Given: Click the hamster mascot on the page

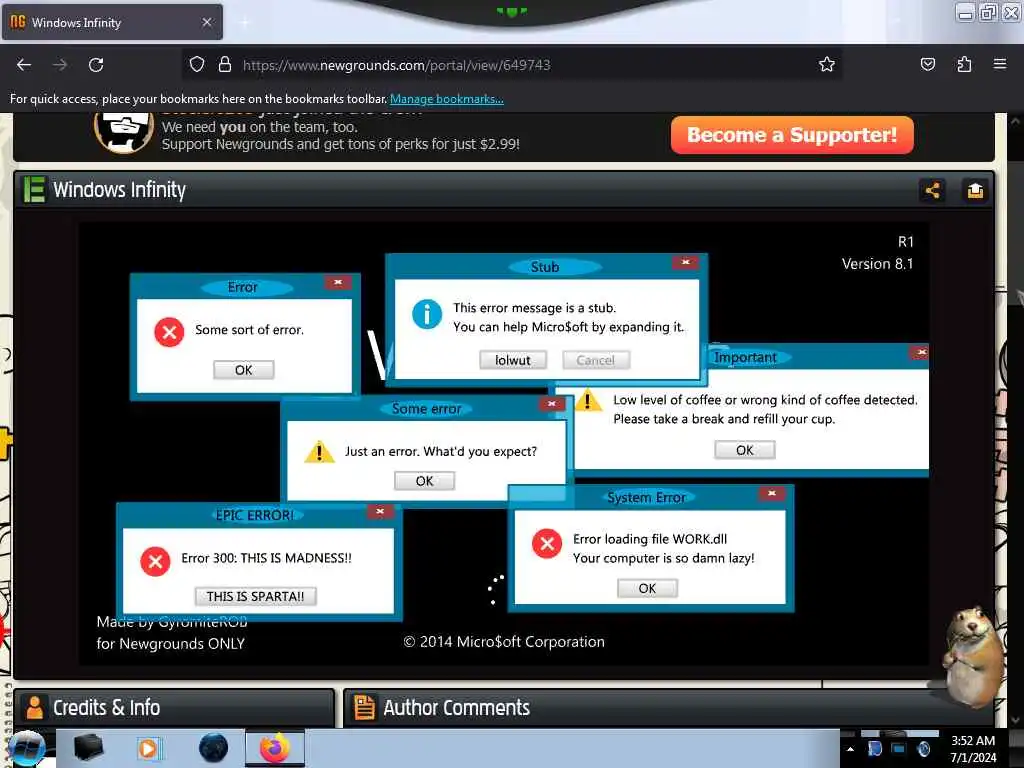Looking at the screenshot, I should [974, 656].
